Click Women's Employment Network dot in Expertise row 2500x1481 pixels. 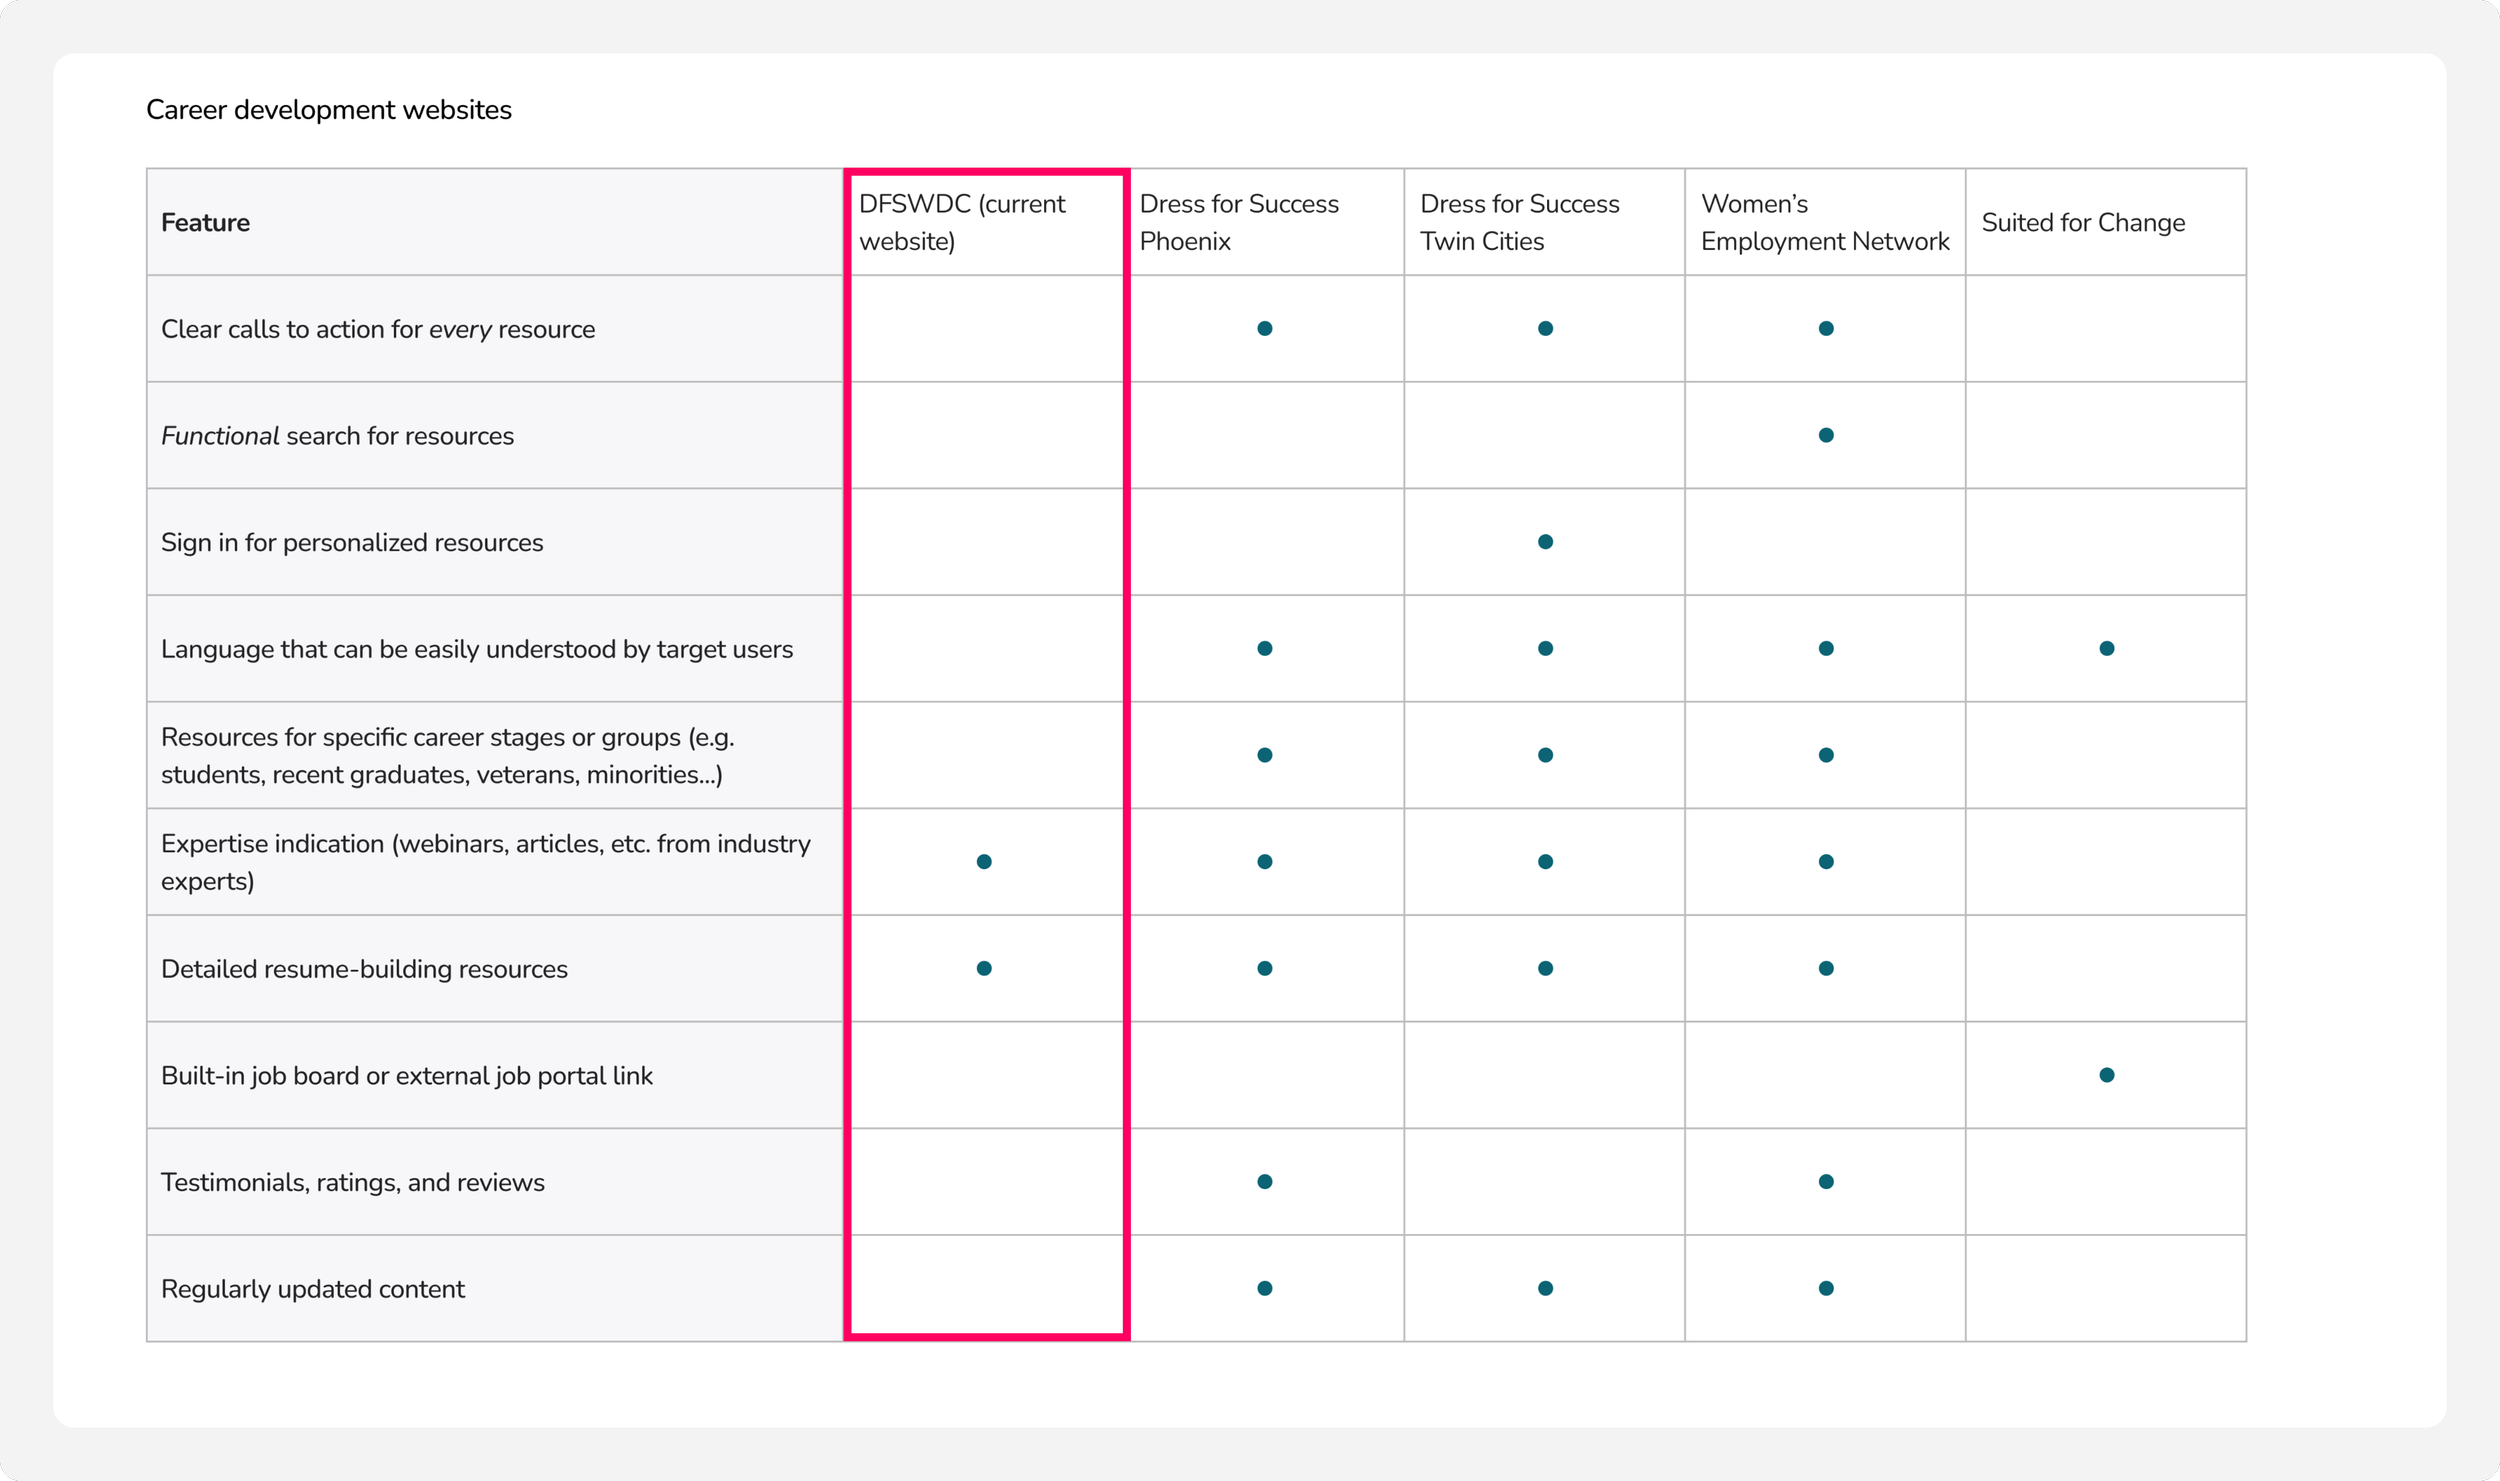[x=1826, y=862]
